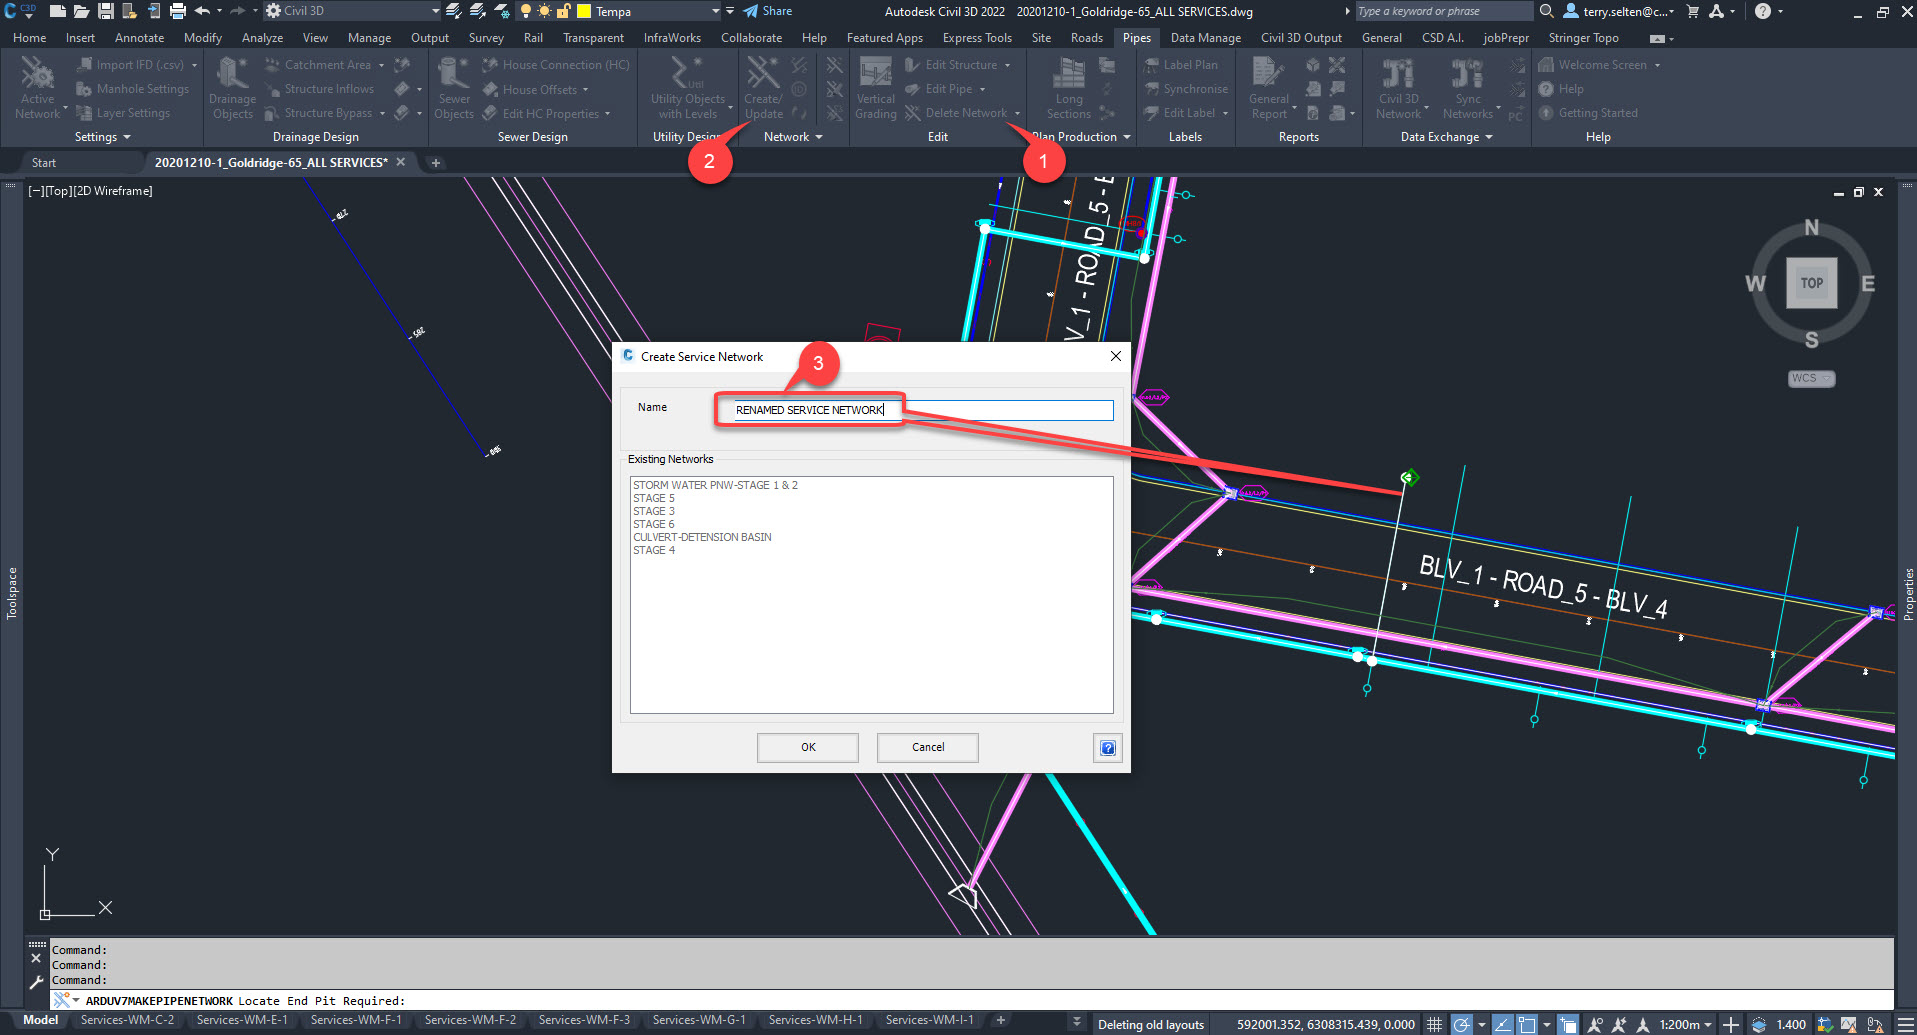
Task: Click the Welcome Screen button
Action: pos(1598,65)
